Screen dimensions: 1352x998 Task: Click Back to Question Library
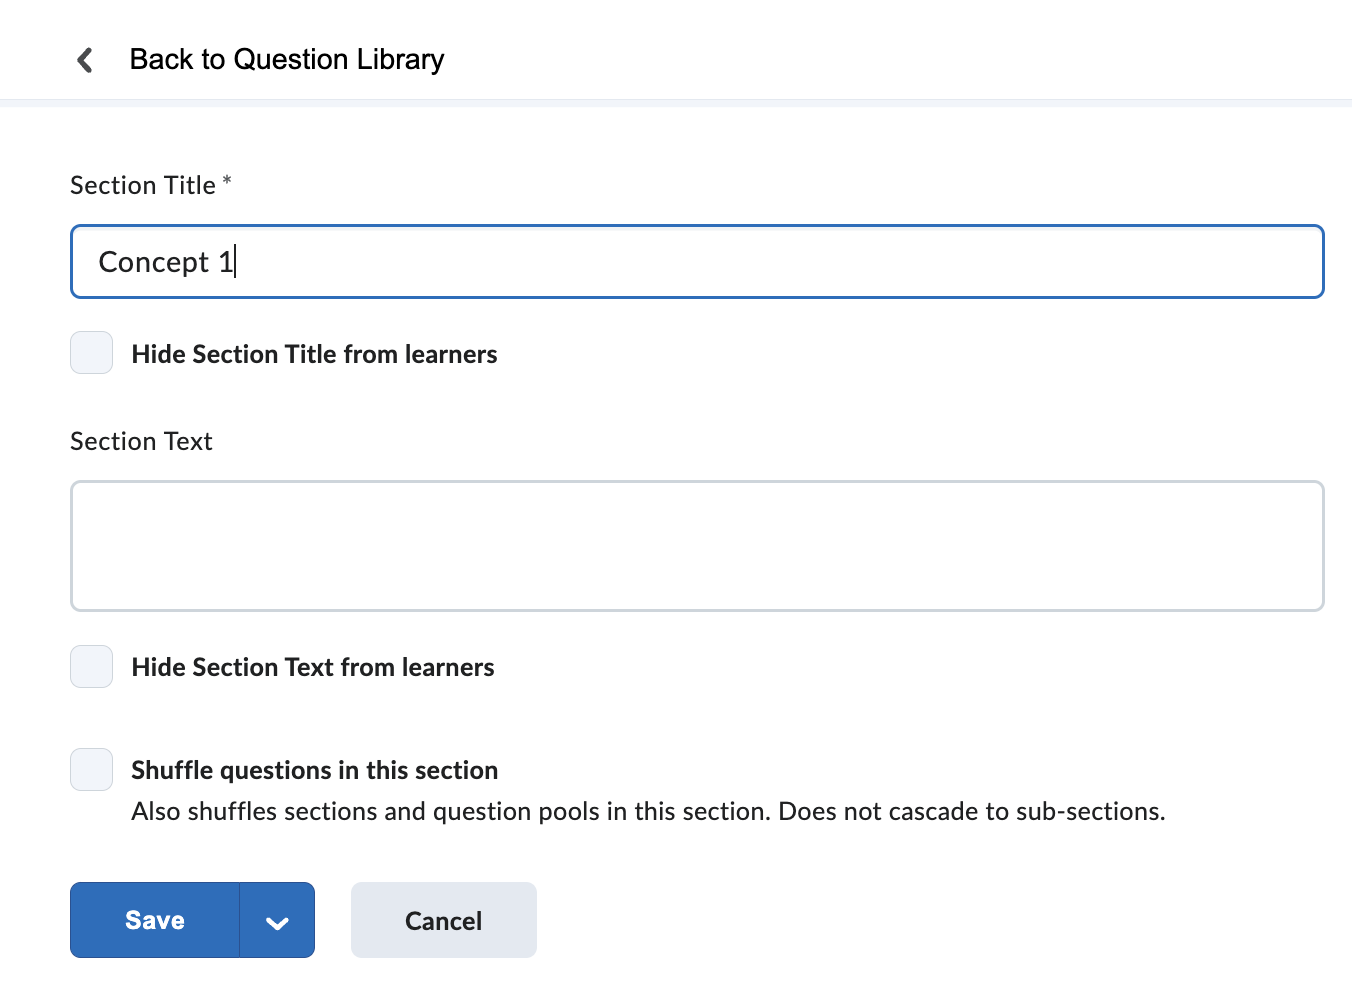286,59
